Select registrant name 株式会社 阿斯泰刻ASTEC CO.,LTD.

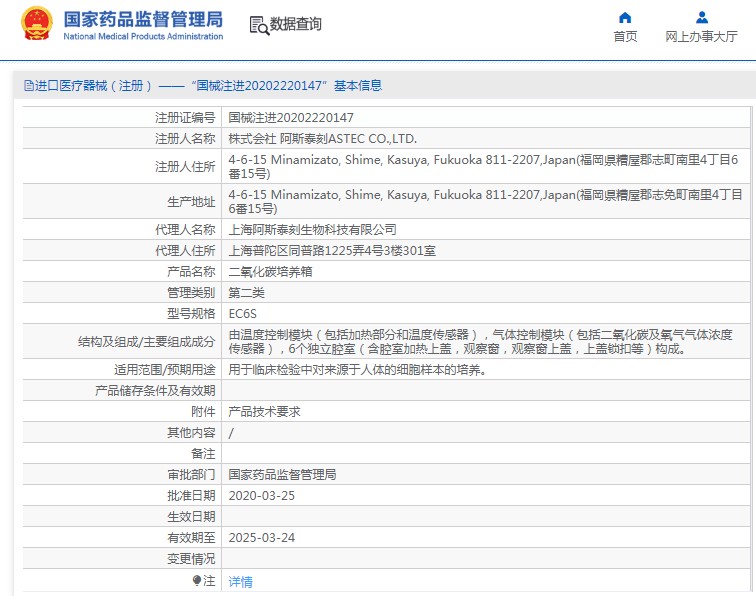323,139
